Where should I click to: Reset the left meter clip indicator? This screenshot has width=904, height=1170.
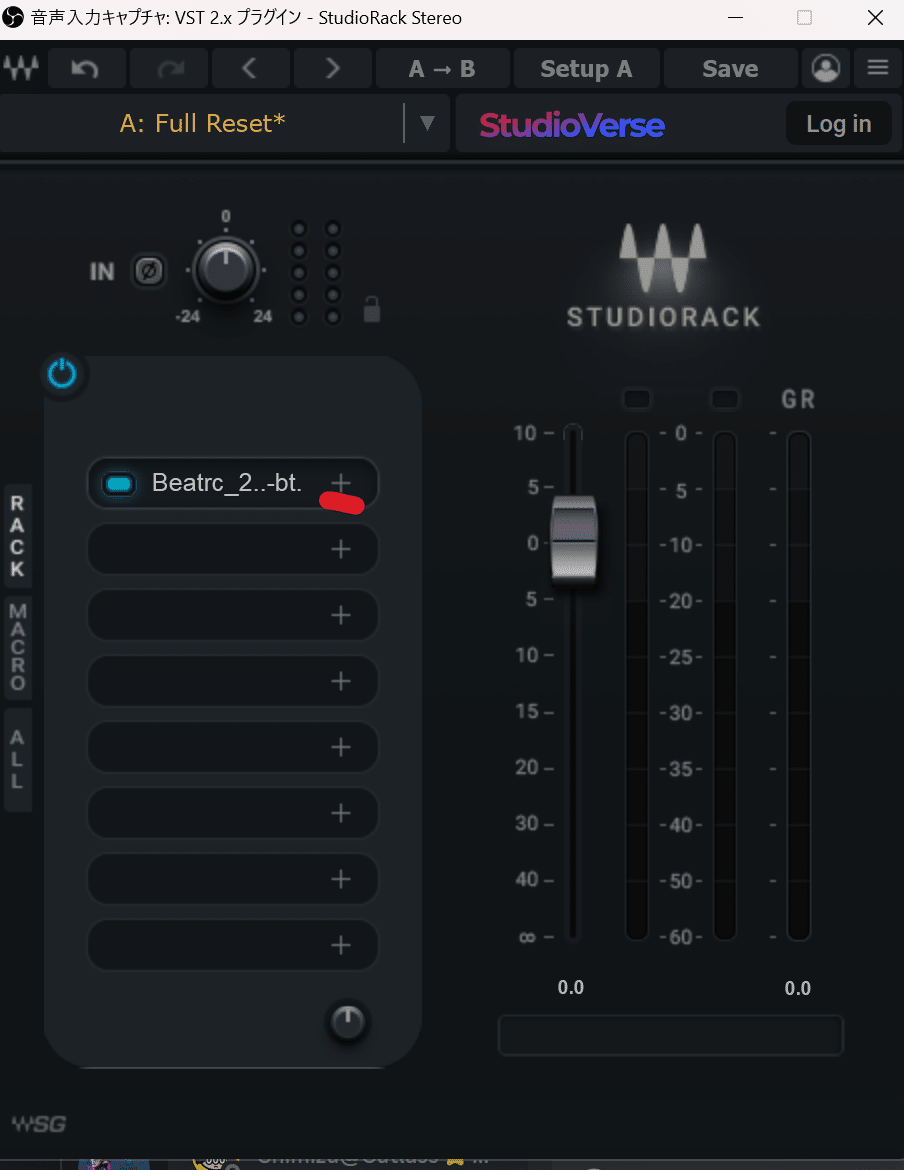[x=636, y=399]
